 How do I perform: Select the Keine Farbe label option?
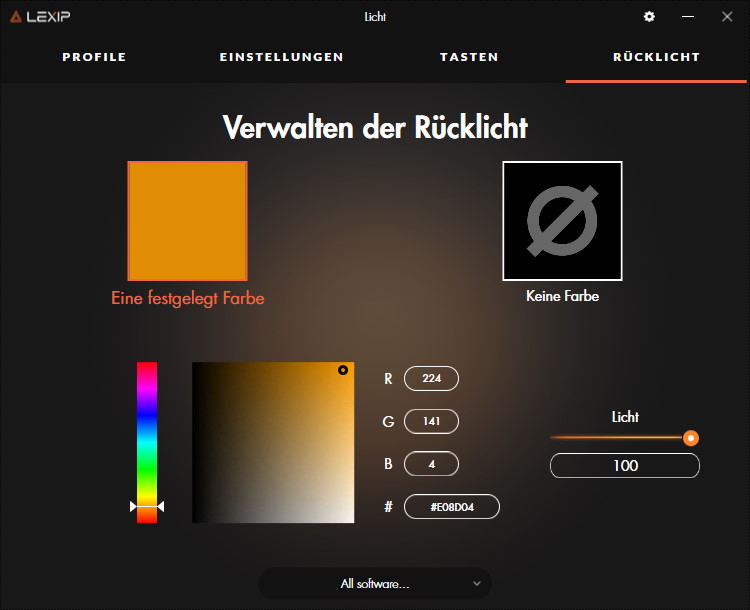tap(562, 296)
